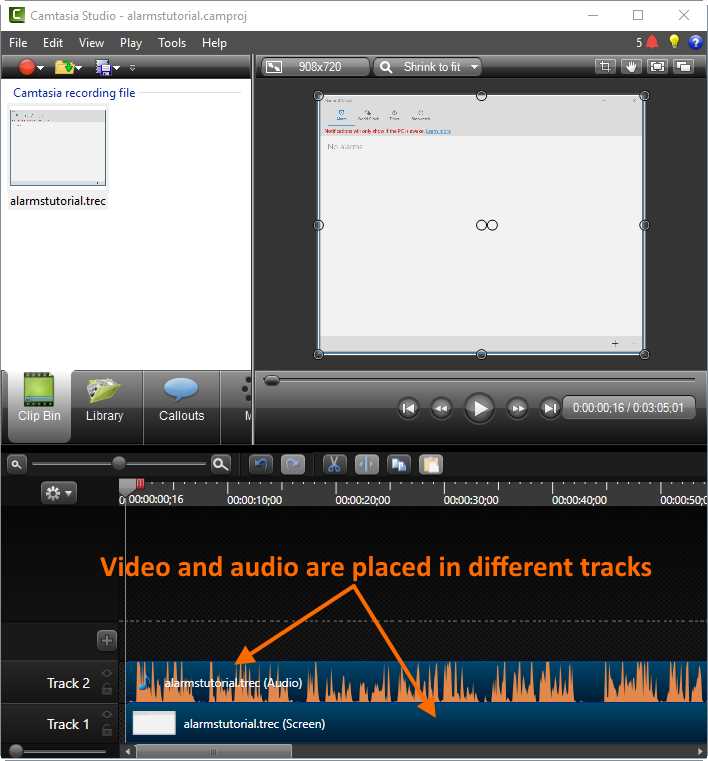This screenshot has width=708, height=761.
Task: Open the Help menu
Action: coord(214,43)
